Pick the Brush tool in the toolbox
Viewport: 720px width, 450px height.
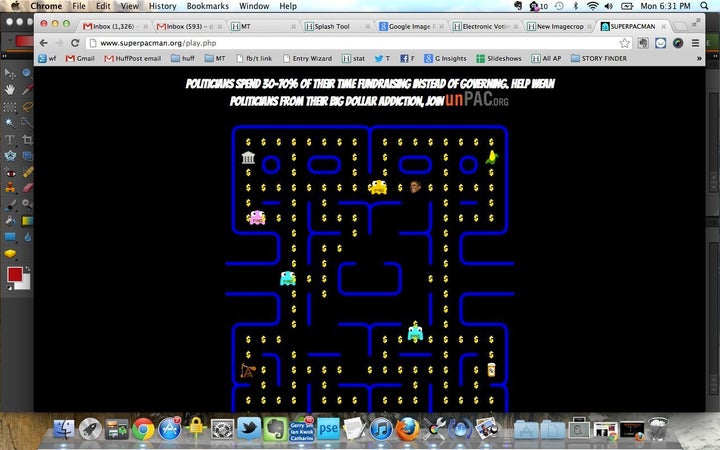[x=10, y=205]
